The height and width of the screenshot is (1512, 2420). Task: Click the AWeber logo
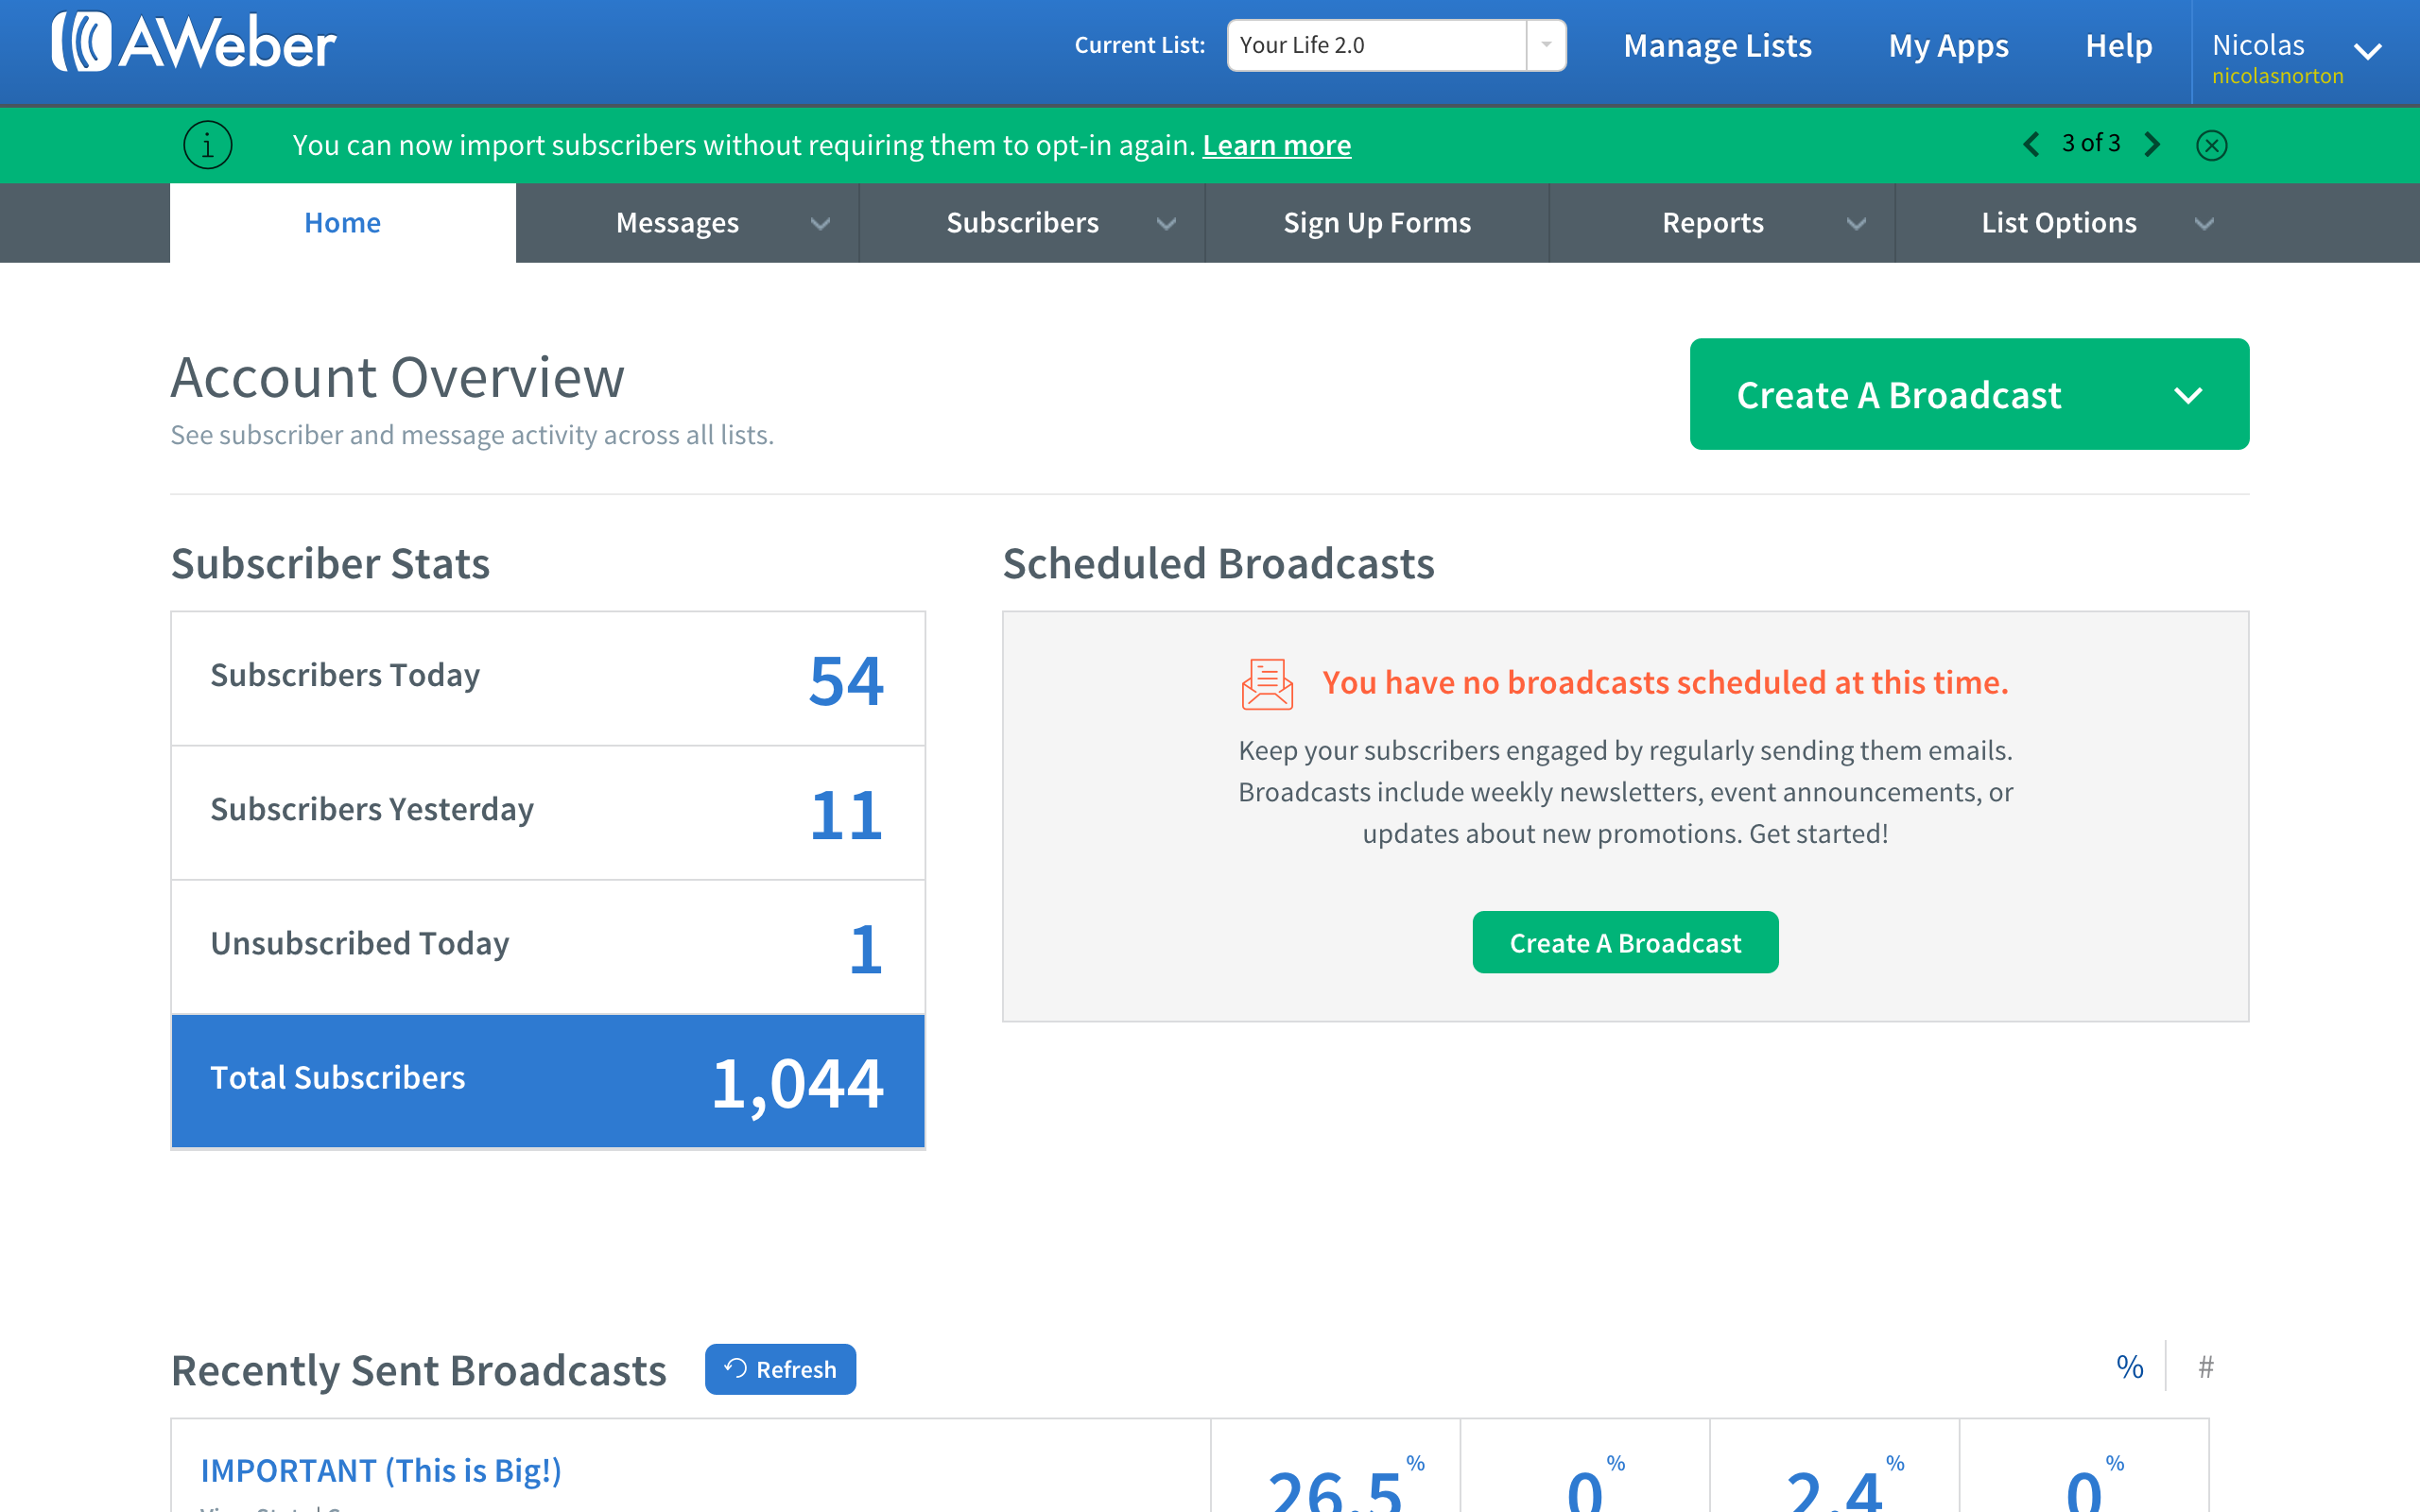194,42
